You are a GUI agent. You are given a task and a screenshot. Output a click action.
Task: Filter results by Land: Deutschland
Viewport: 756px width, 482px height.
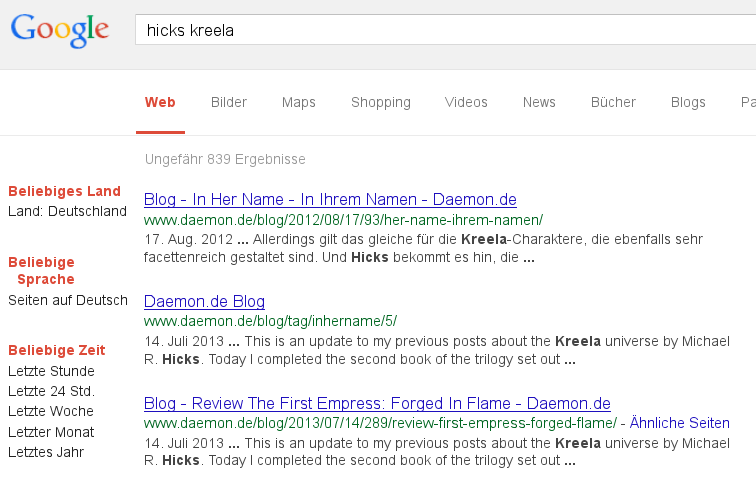67,211
